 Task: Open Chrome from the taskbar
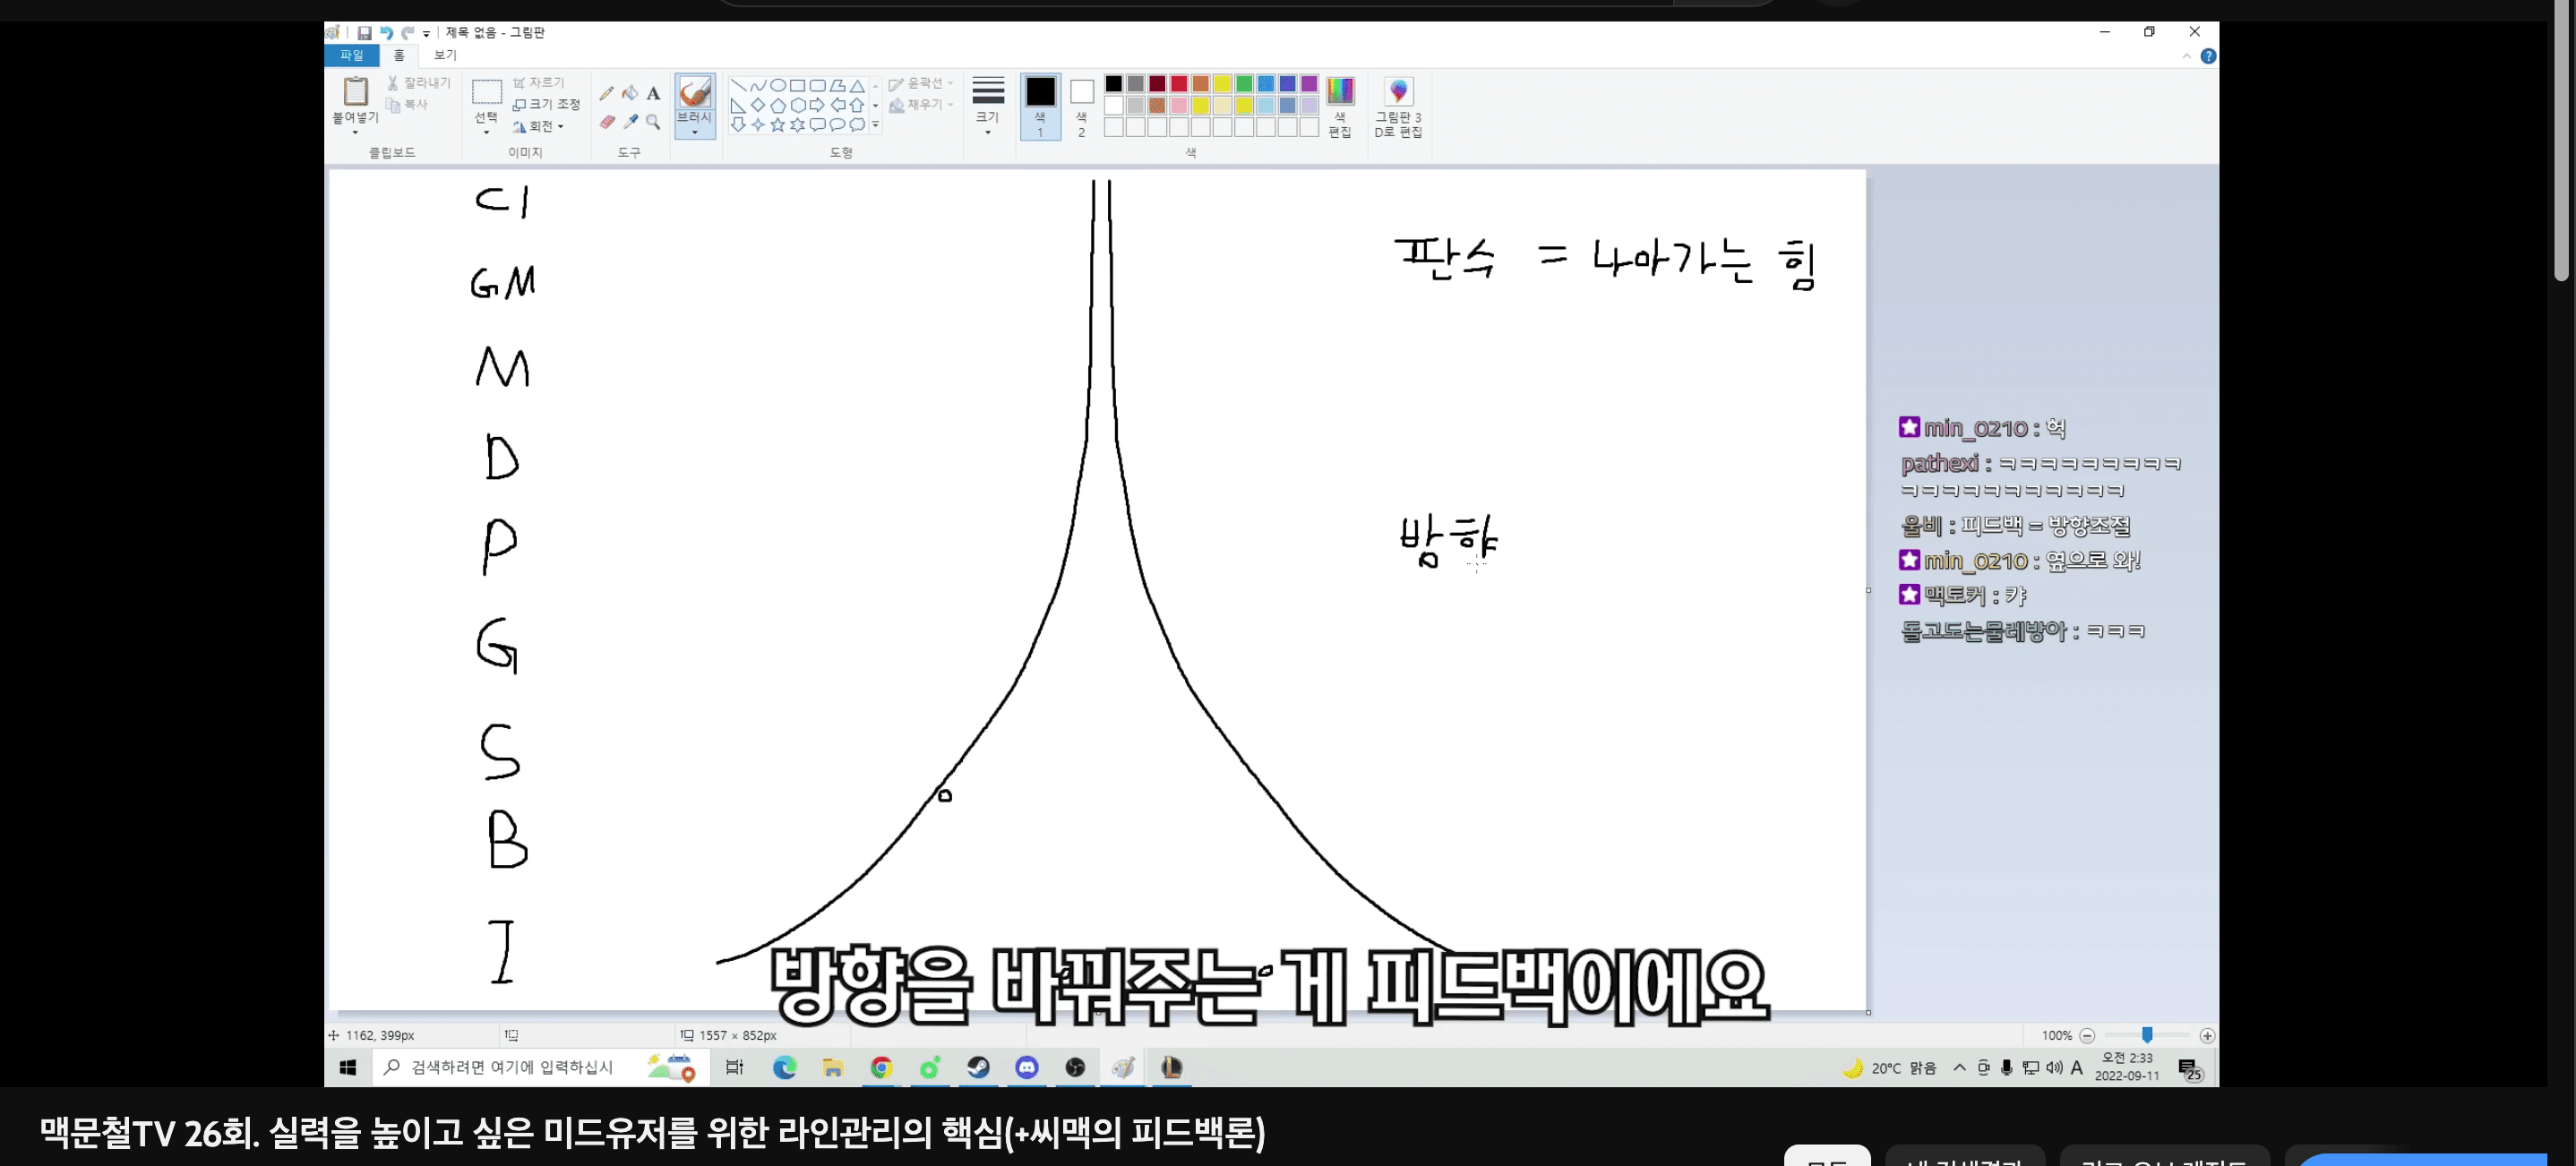(881, 1068)
